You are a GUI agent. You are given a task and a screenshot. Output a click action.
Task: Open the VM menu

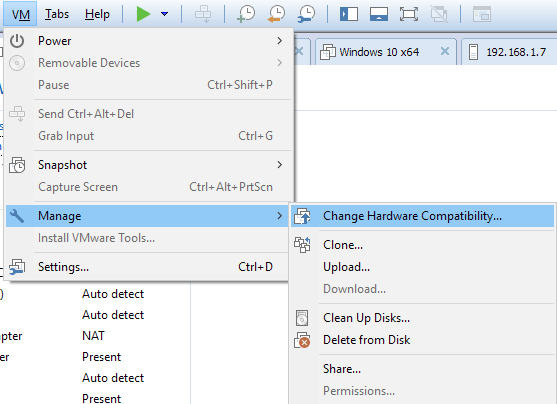pos(21,14)
